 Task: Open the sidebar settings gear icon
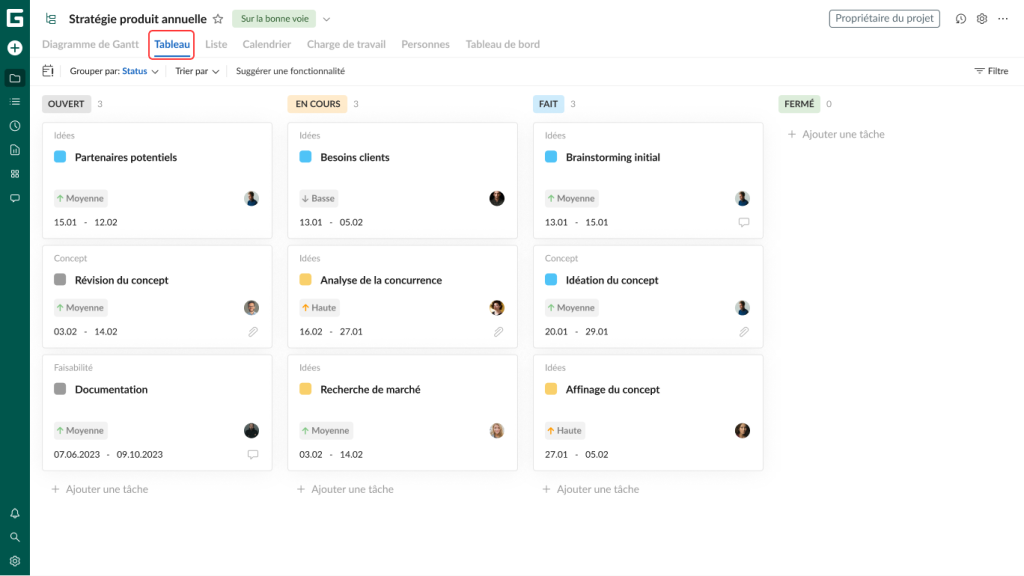tap(14, 561)
